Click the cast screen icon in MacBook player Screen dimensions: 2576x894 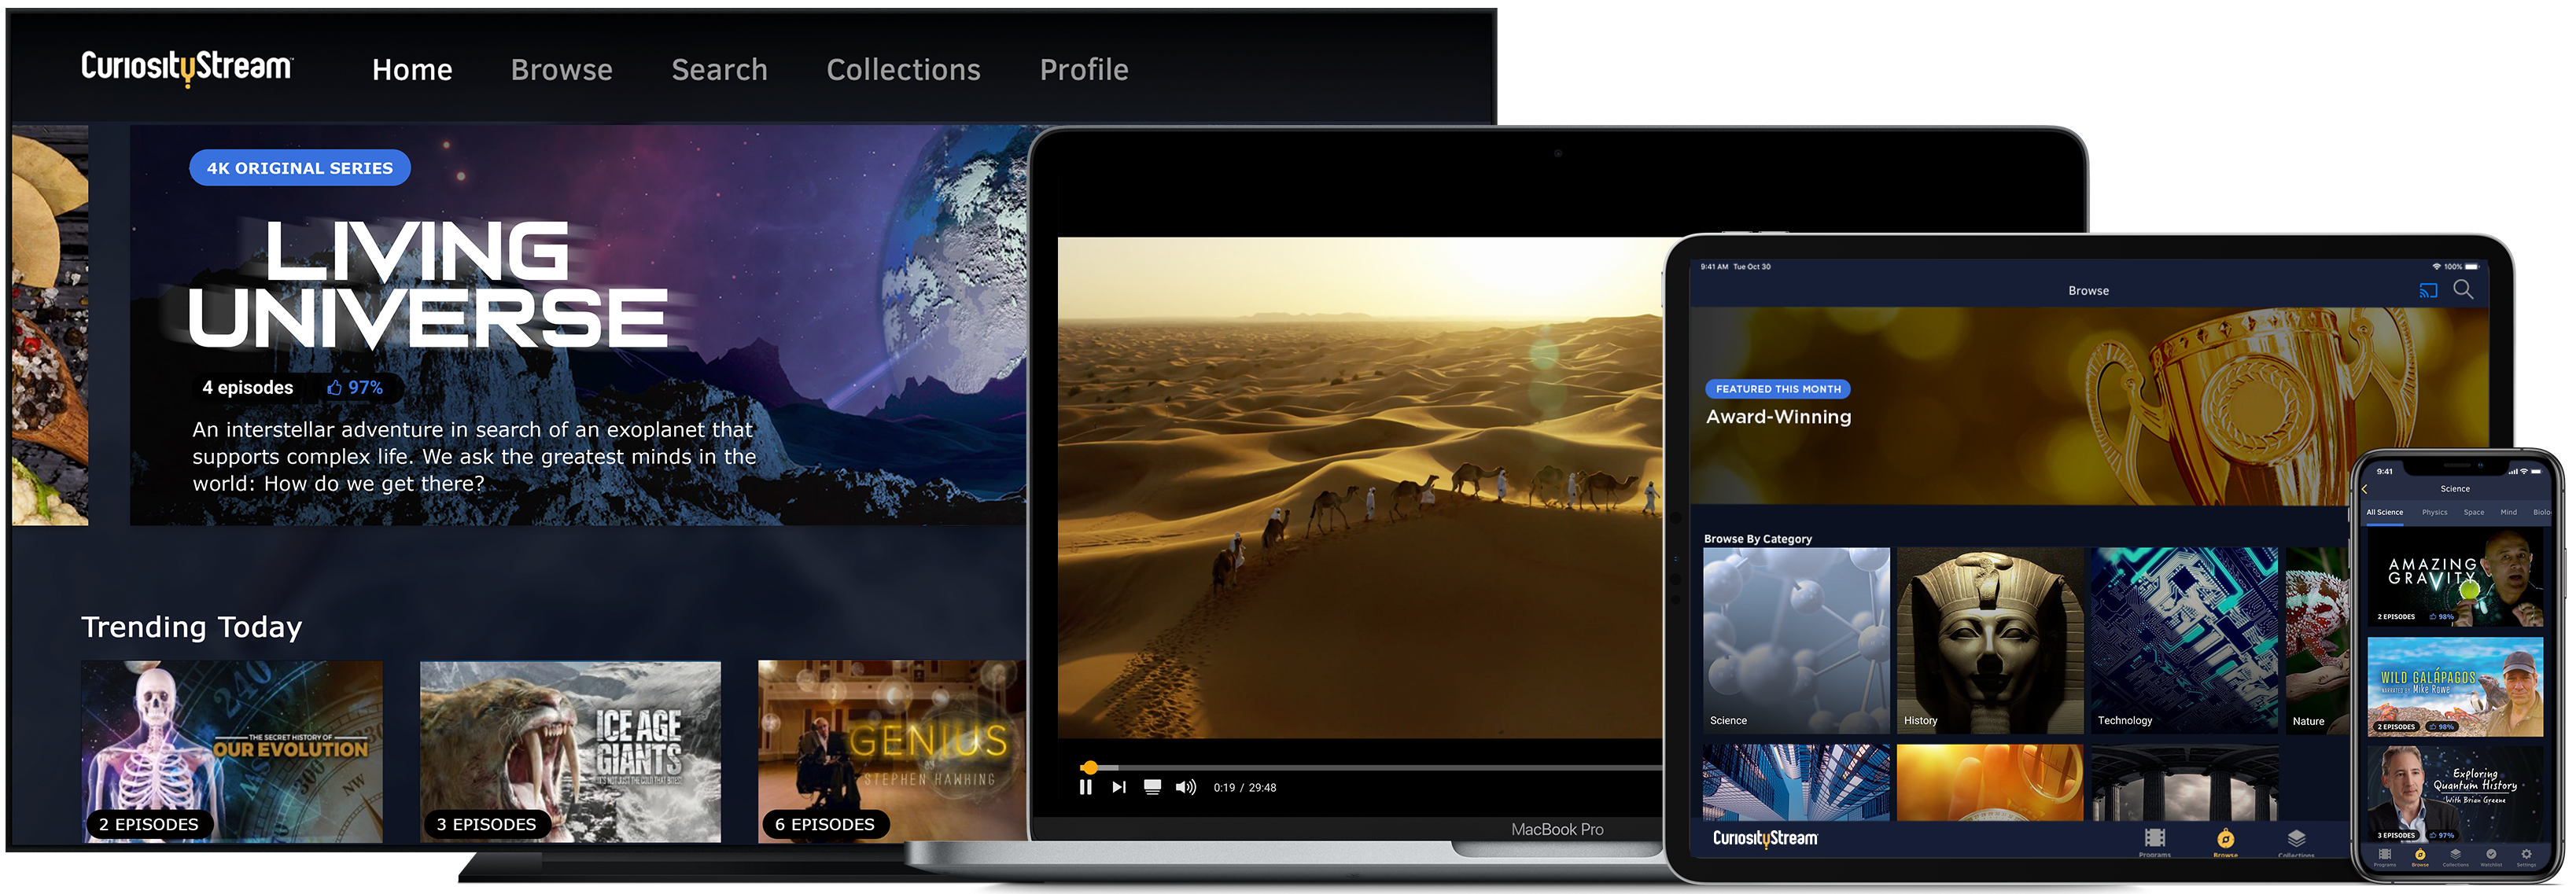click(x=1152, y=788)
